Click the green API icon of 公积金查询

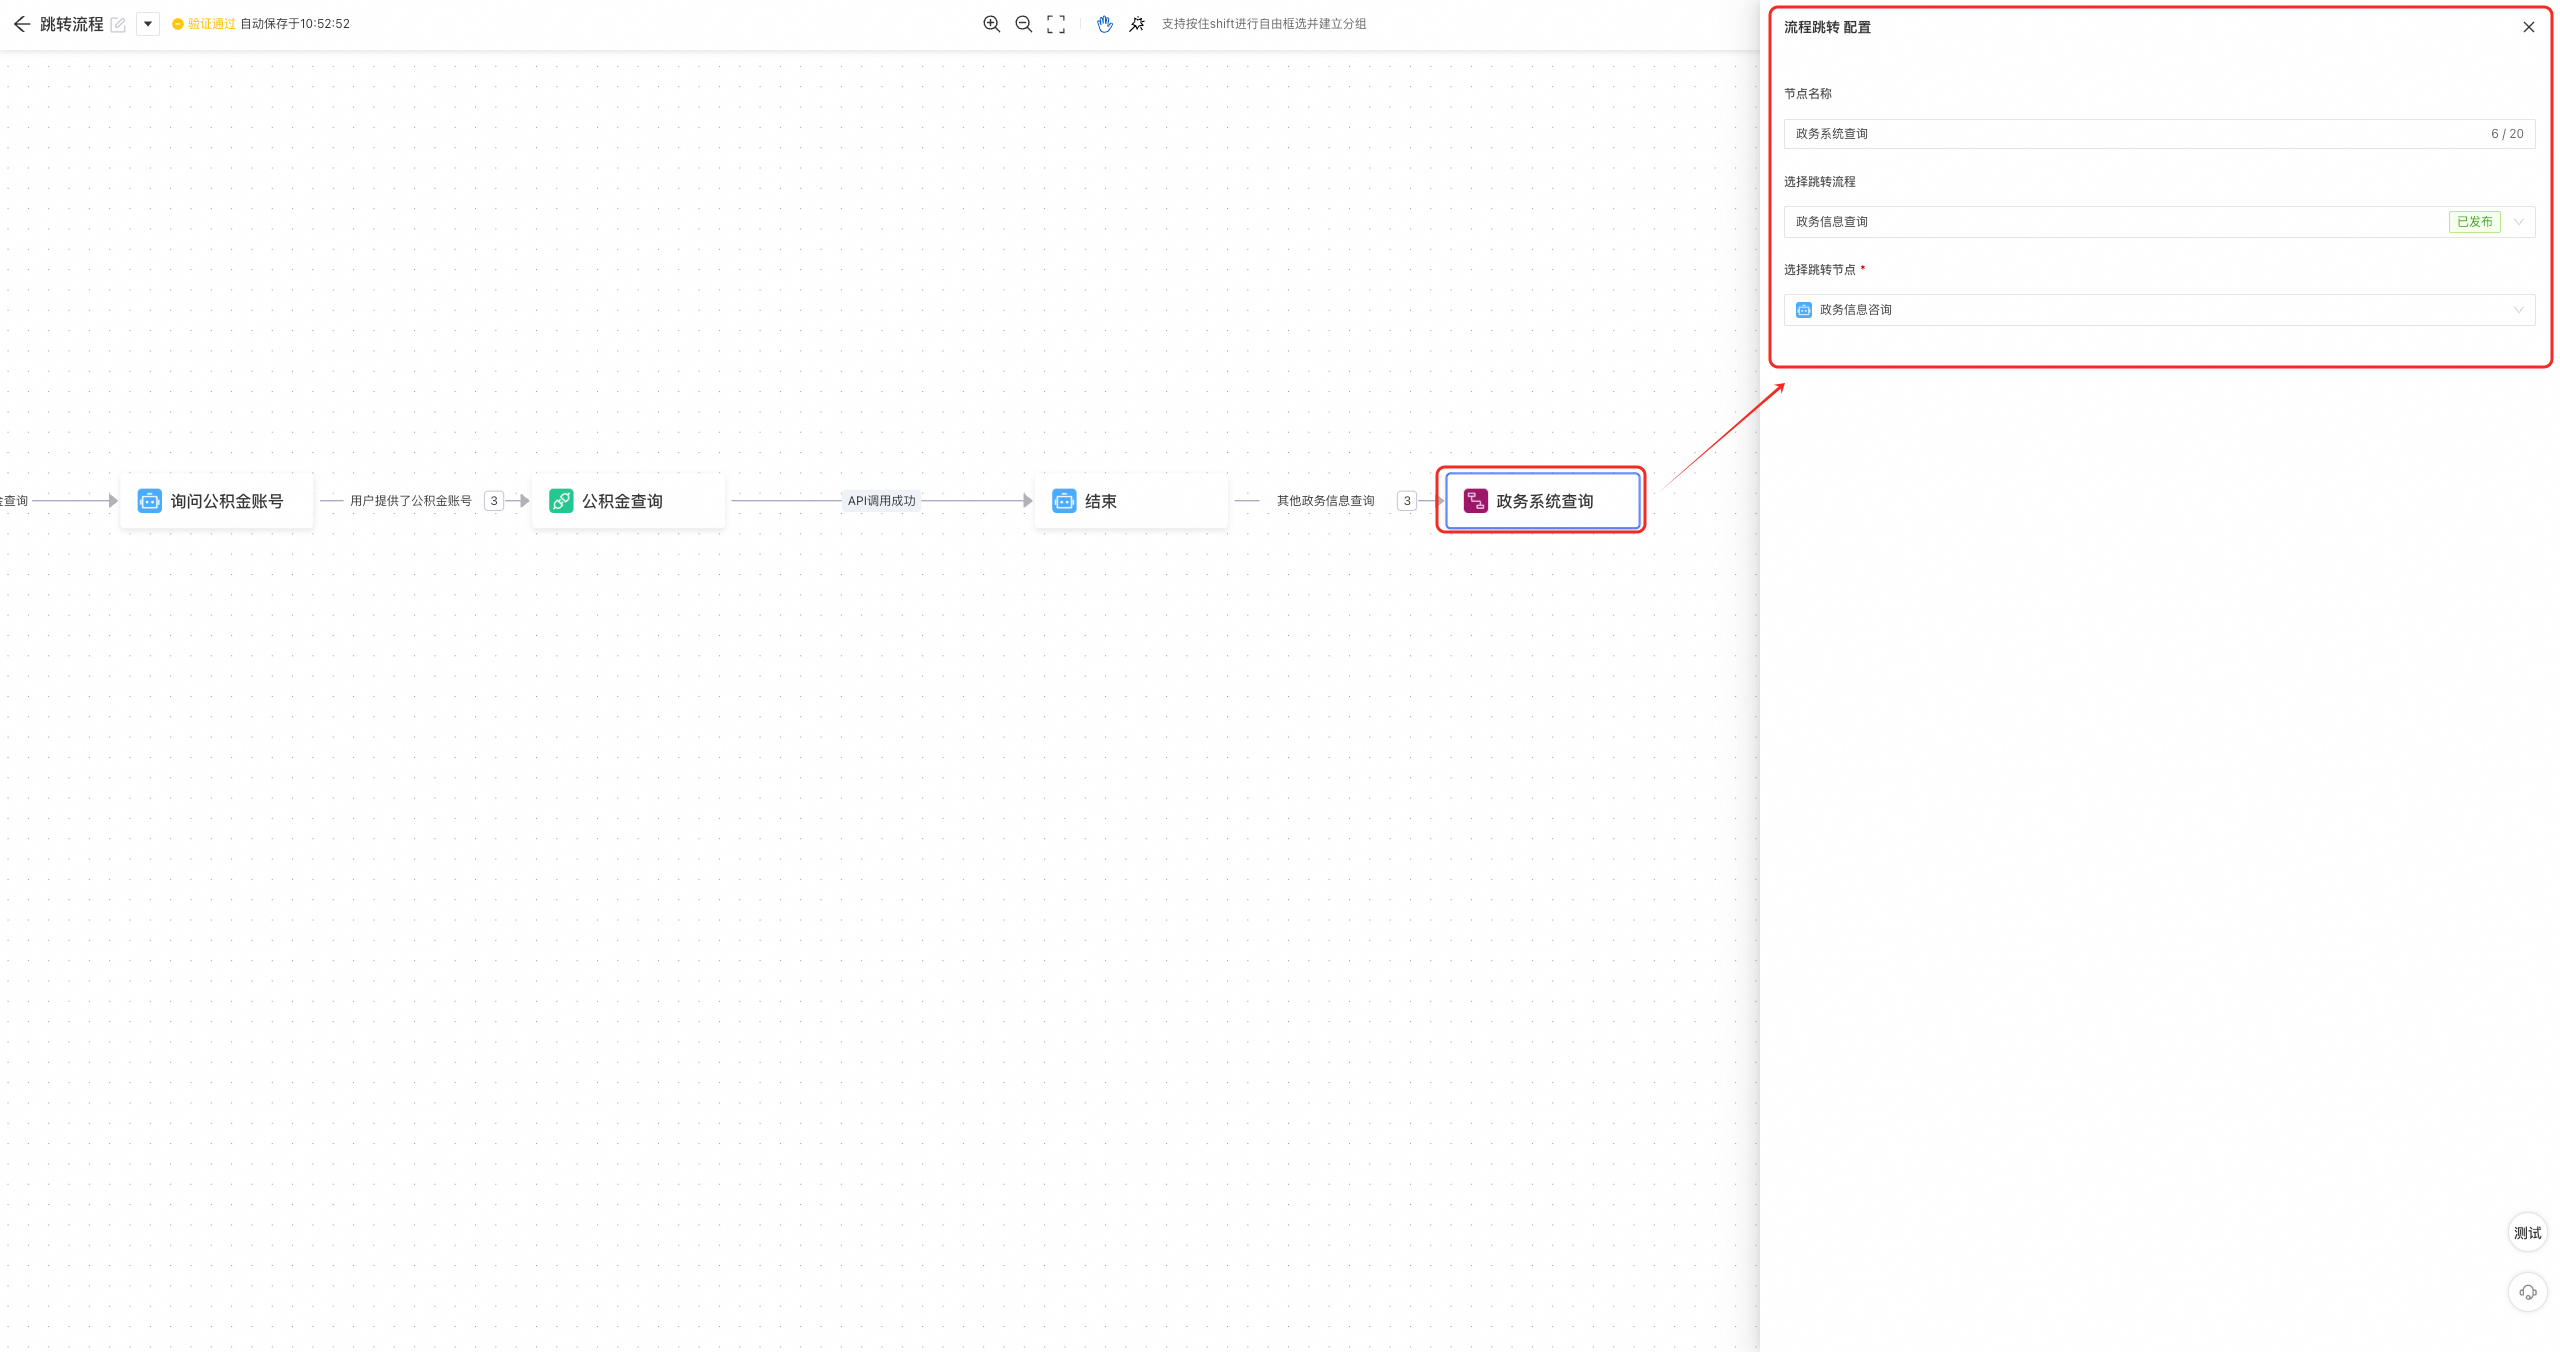pyautogui.click(x=562, y=501)
